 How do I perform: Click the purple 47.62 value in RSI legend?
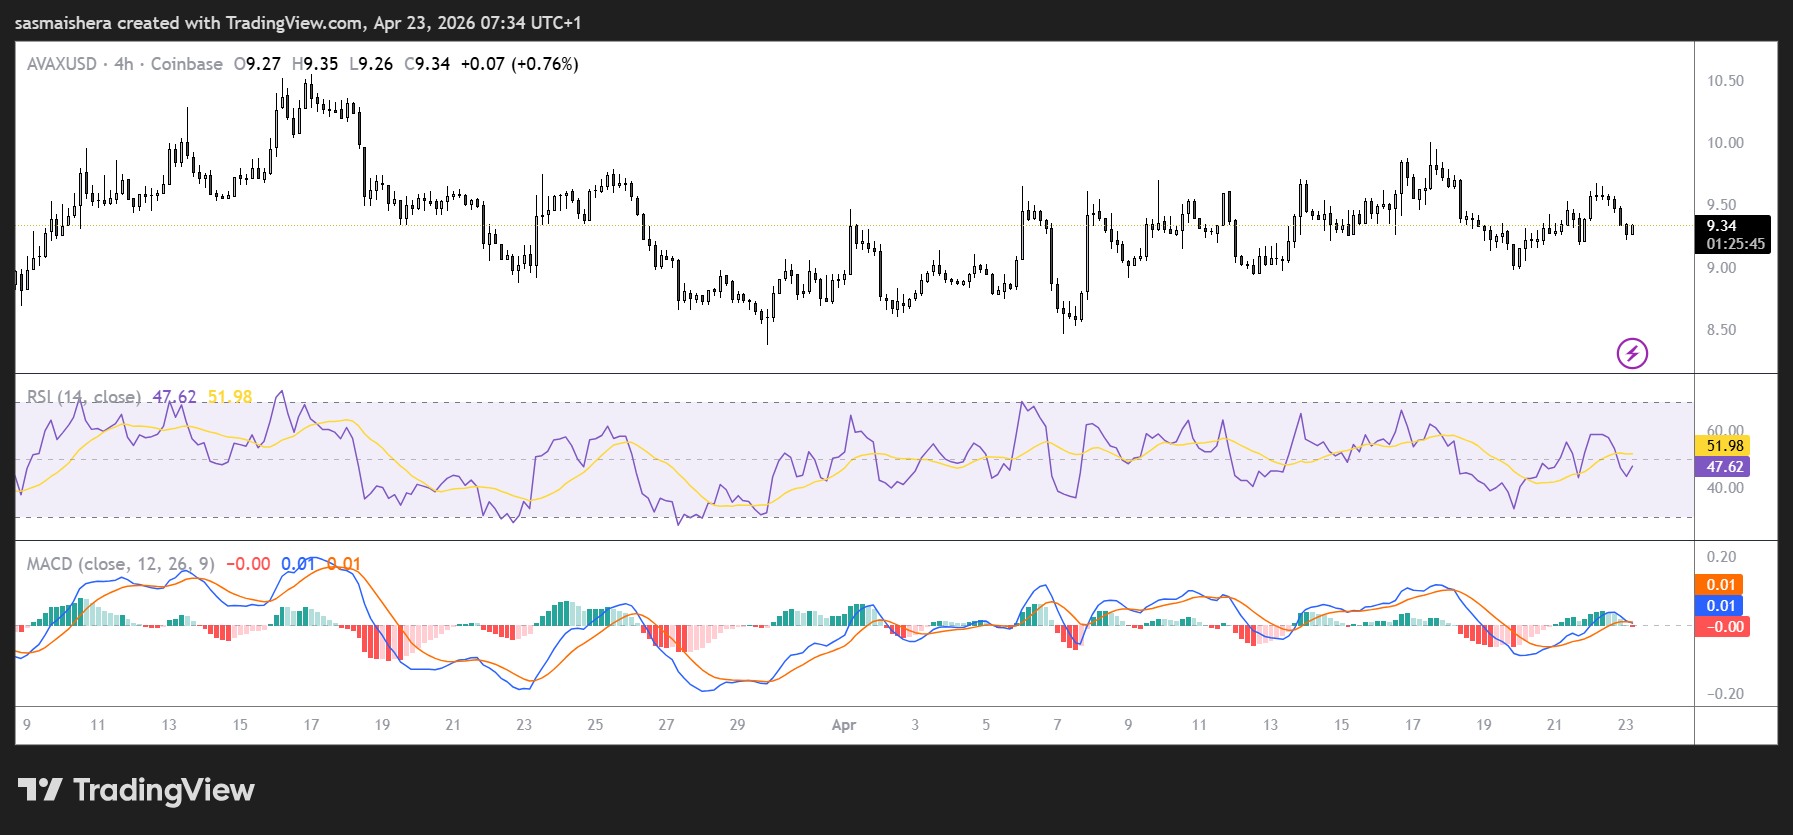click(174, 397)
